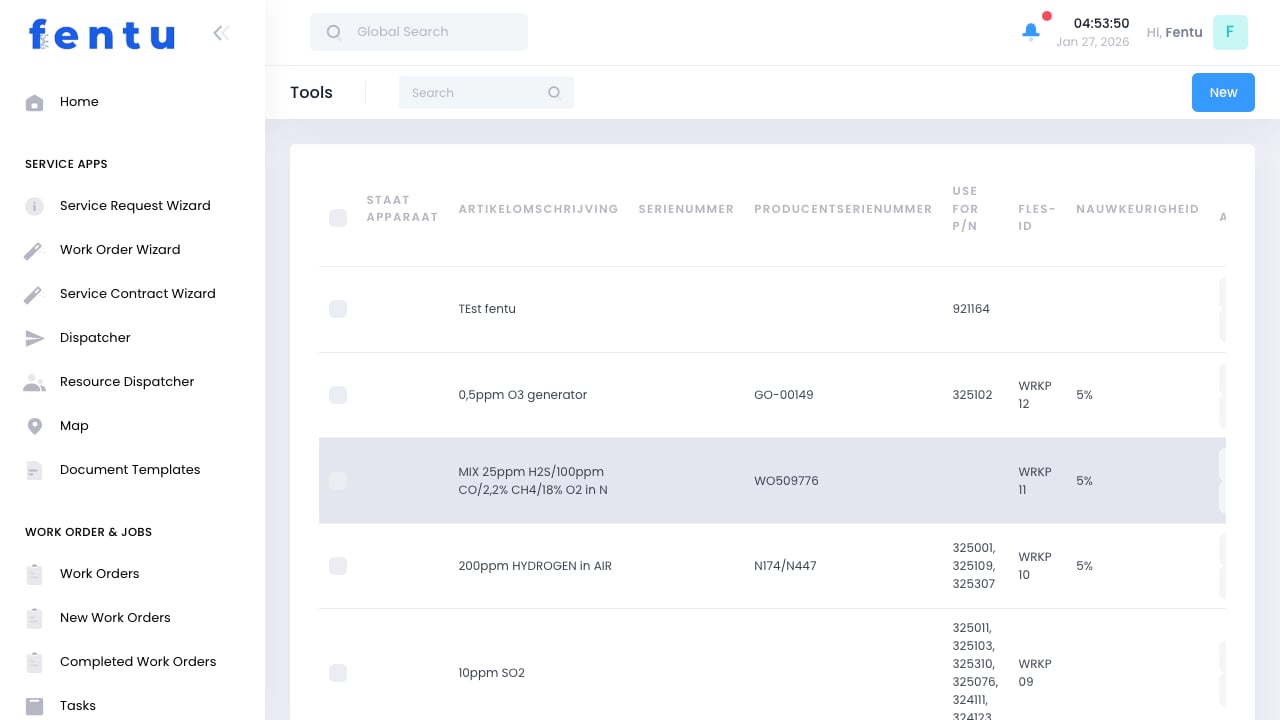
Task: Check the 10ppm SO2 row checkbox
Action: click(x=338, y=673)
